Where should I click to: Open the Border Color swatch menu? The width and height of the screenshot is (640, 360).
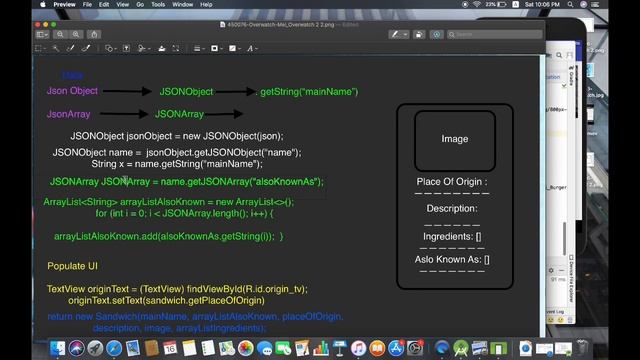(216, 49)
